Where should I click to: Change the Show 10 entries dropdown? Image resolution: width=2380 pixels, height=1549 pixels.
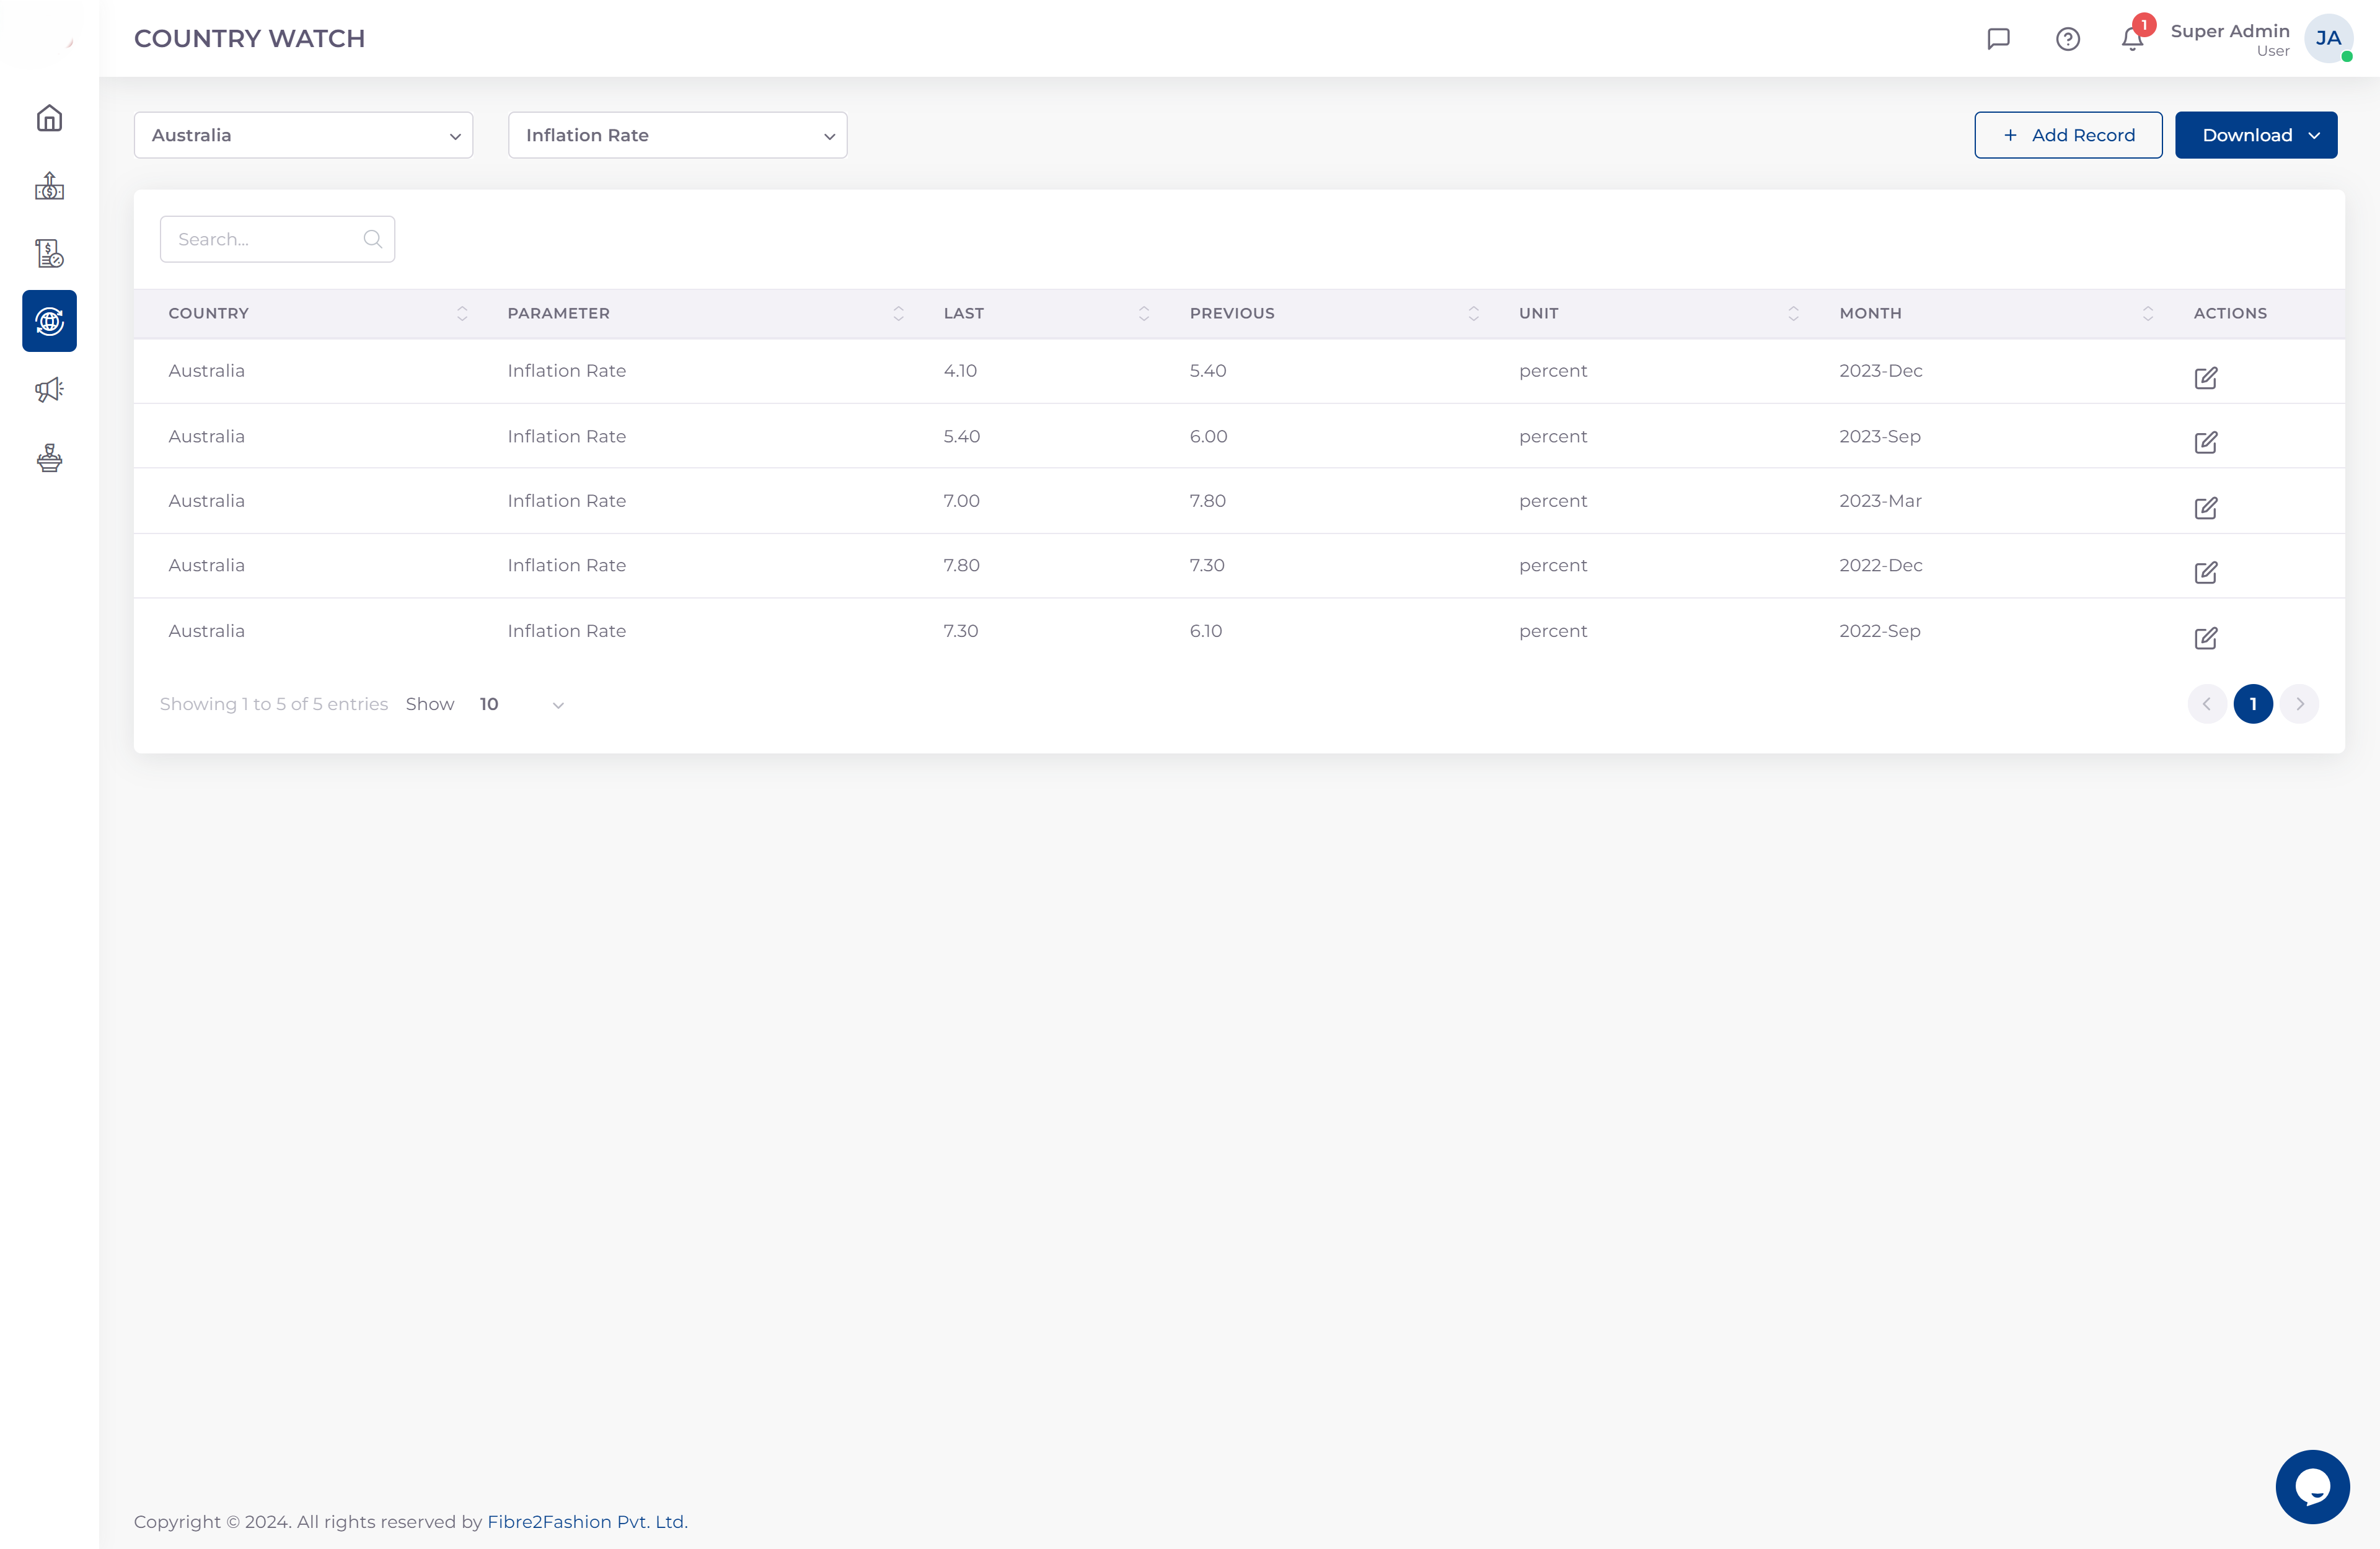click(521, 704)
